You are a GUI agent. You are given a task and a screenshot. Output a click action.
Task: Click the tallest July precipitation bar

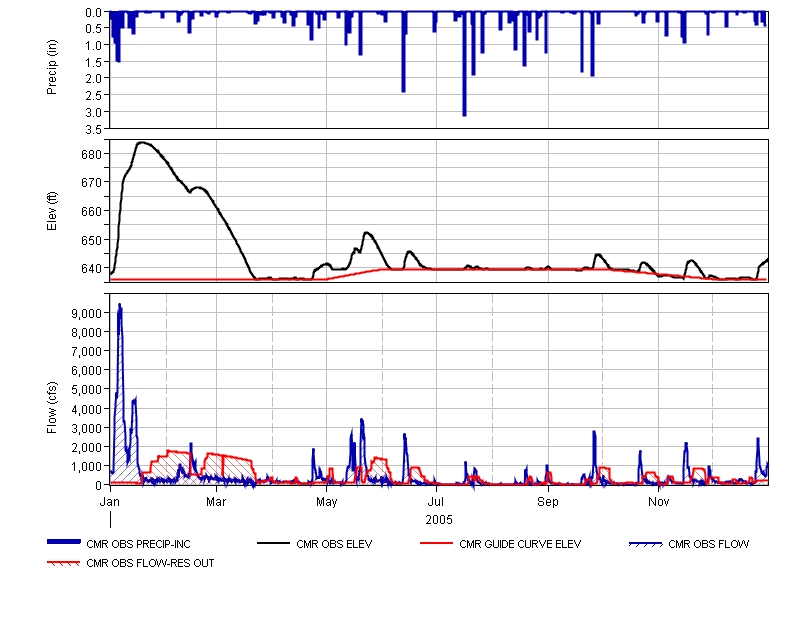coord(464,64)
